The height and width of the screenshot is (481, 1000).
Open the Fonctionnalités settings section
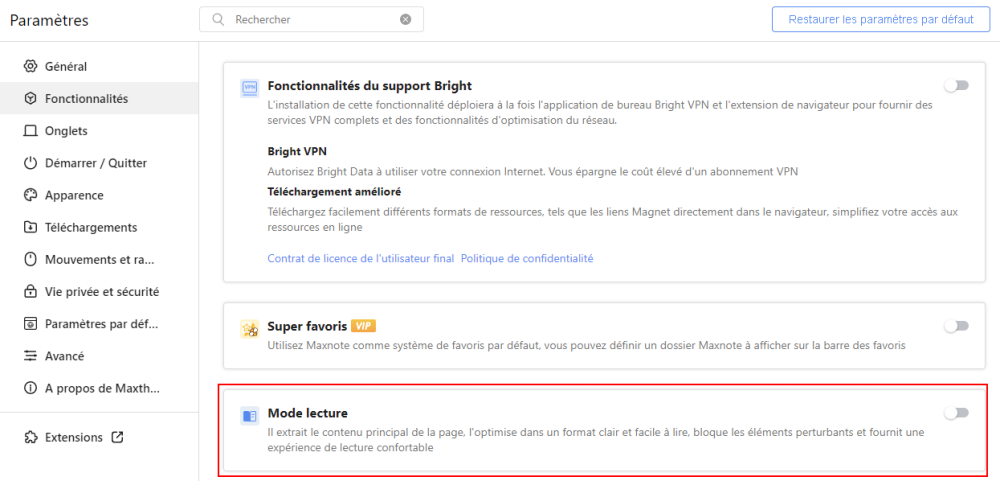click(x=86, y=99)
